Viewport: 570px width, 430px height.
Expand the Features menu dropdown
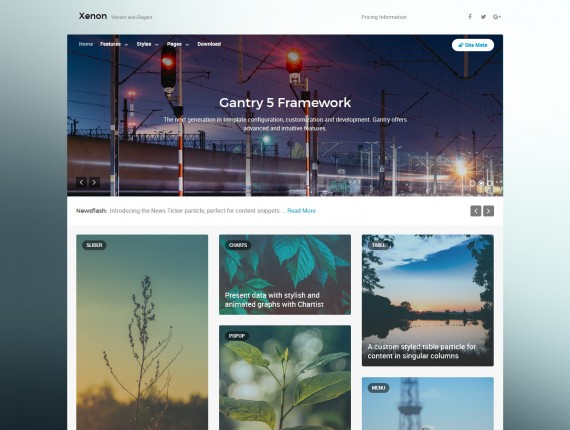click(x=114, y=44)
